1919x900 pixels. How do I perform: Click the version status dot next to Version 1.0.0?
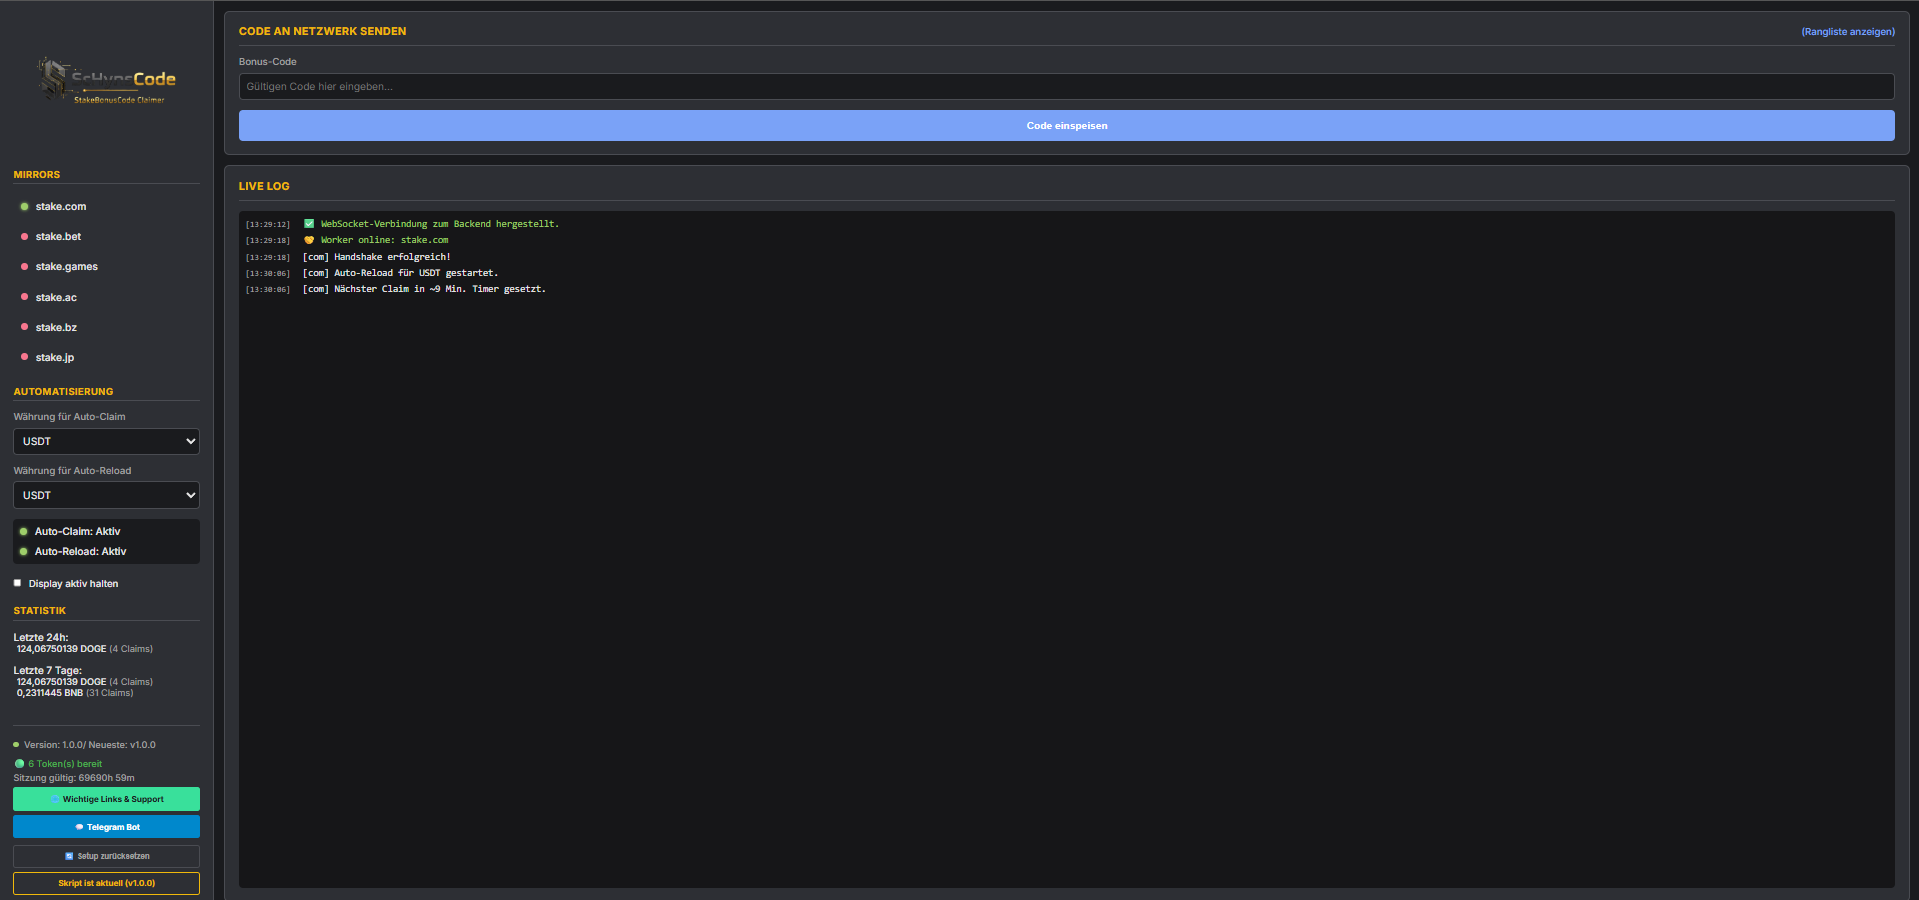point(15,744)
